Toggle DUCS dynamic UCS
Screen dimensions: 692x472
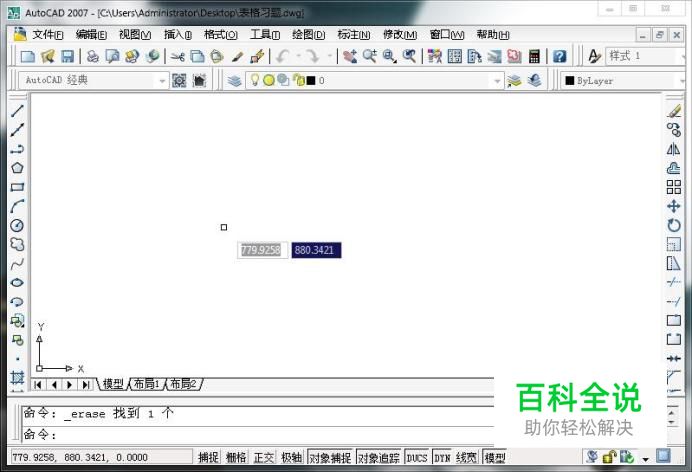[417, 458]
